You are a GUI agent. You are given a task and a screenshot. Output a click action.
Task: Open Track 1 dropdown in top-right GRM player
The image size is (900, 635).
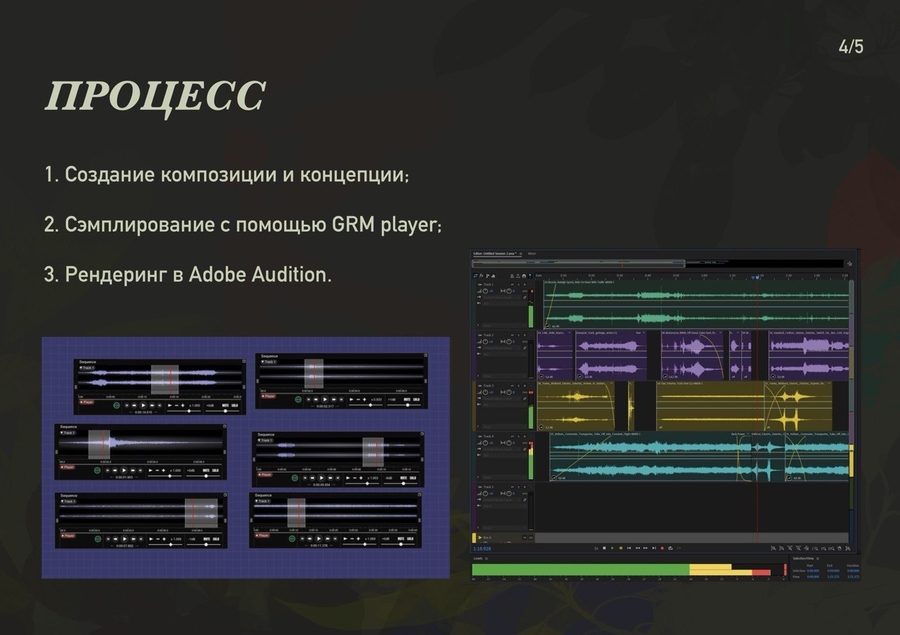[x=269, y=362]
